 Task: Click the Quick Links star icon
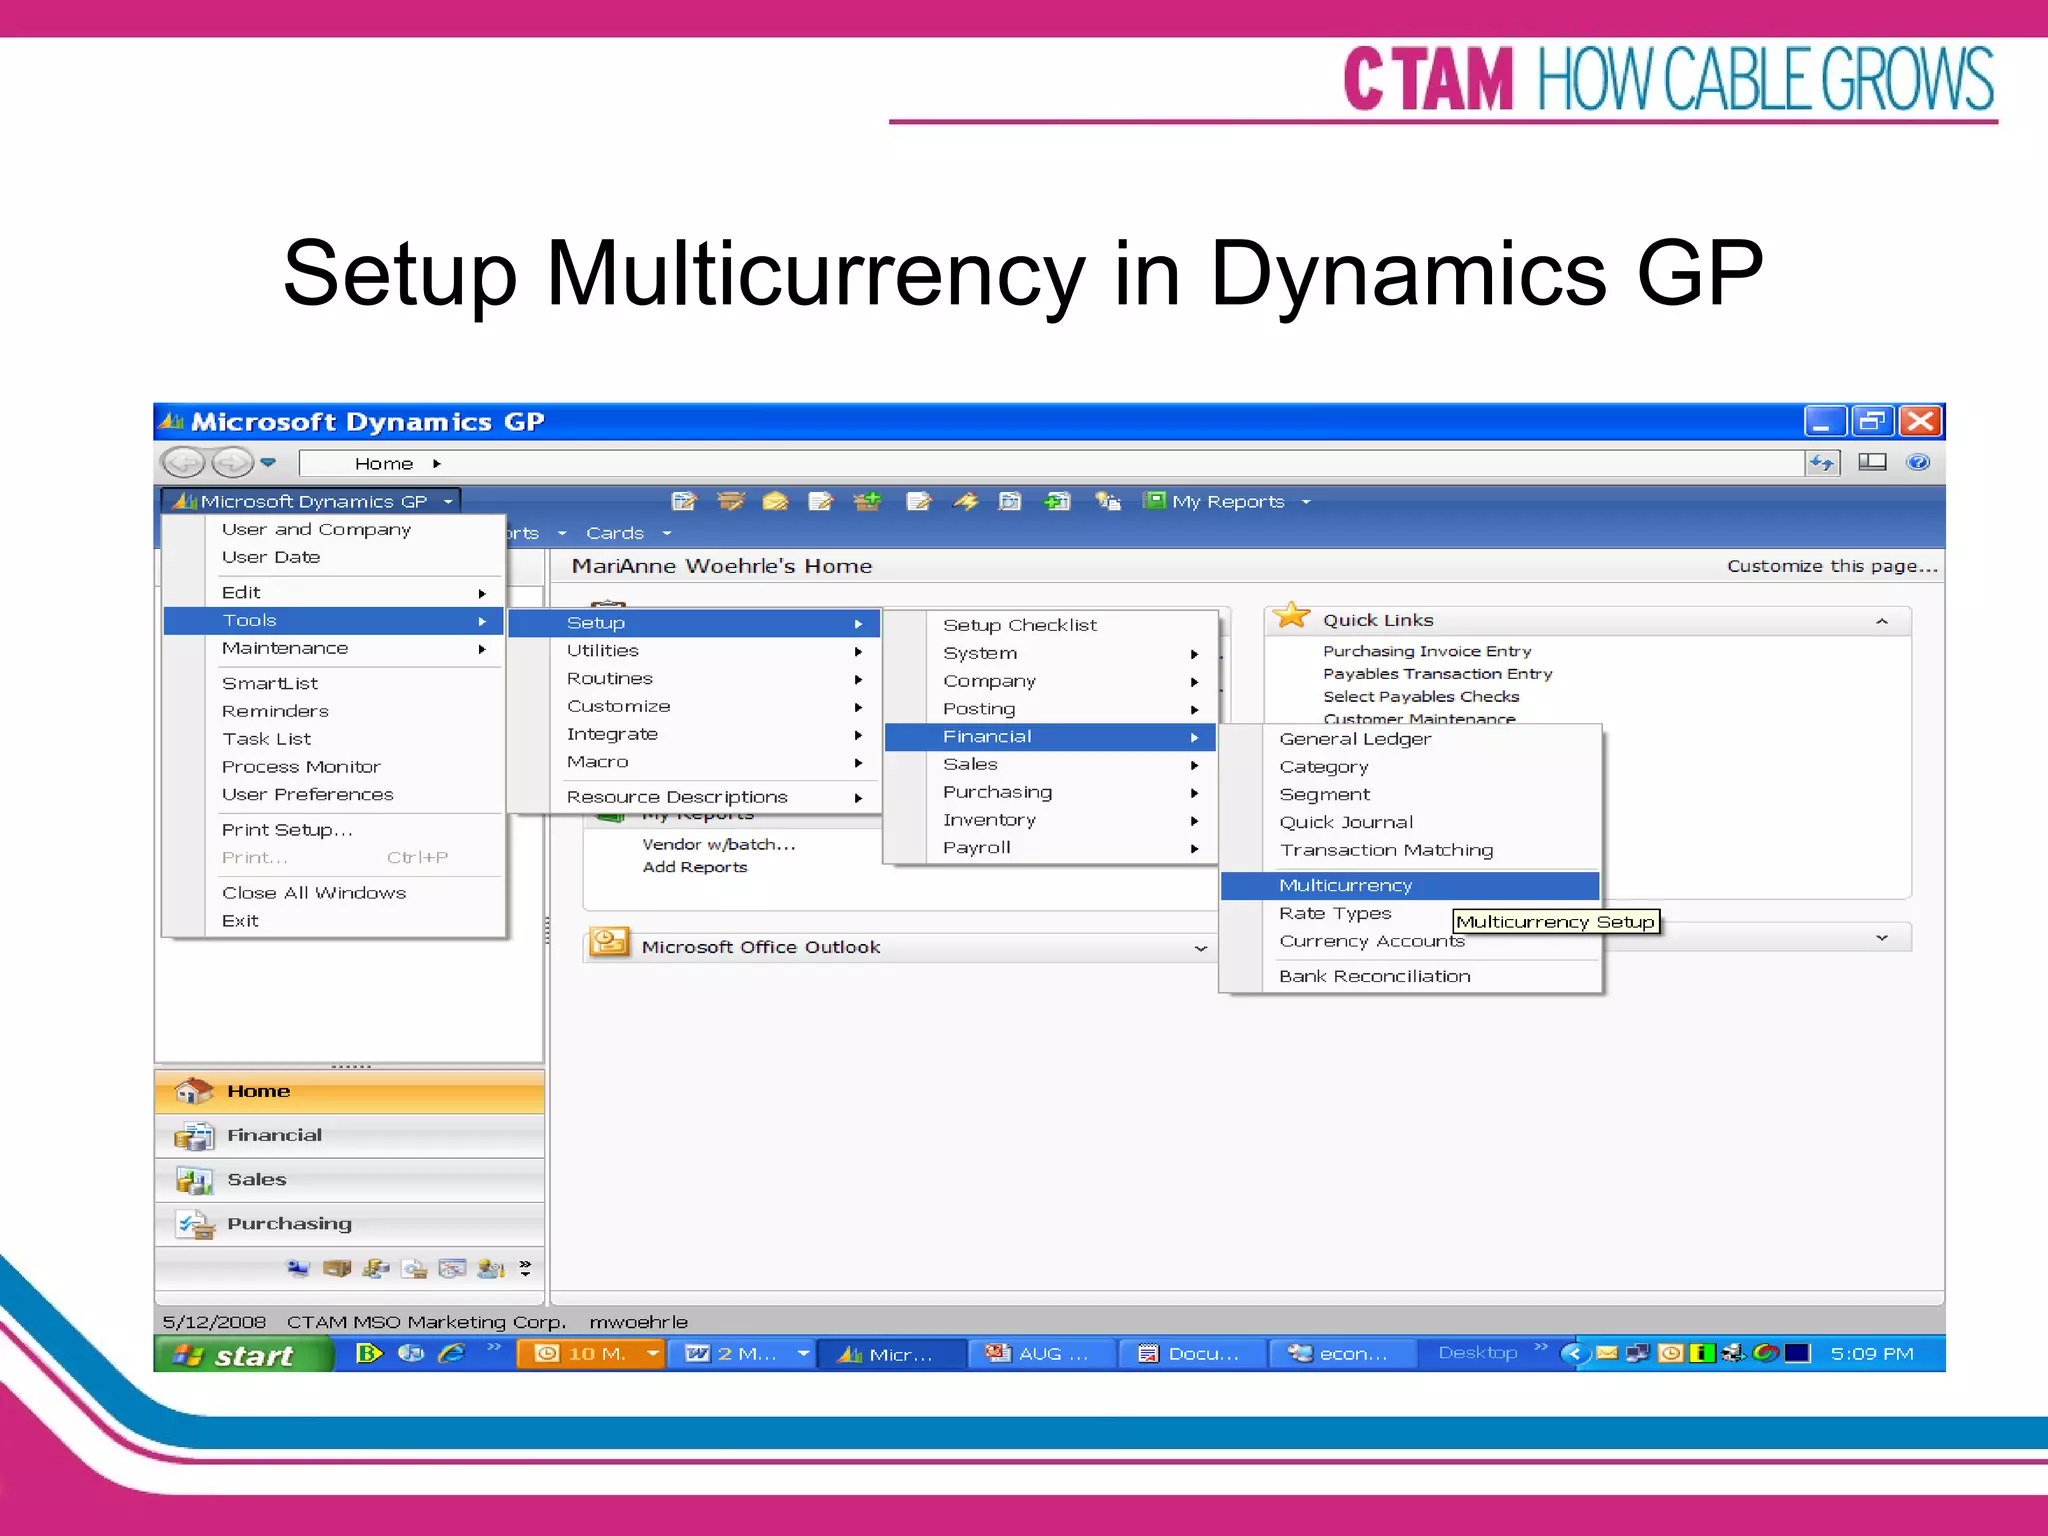pos(1292,616)
